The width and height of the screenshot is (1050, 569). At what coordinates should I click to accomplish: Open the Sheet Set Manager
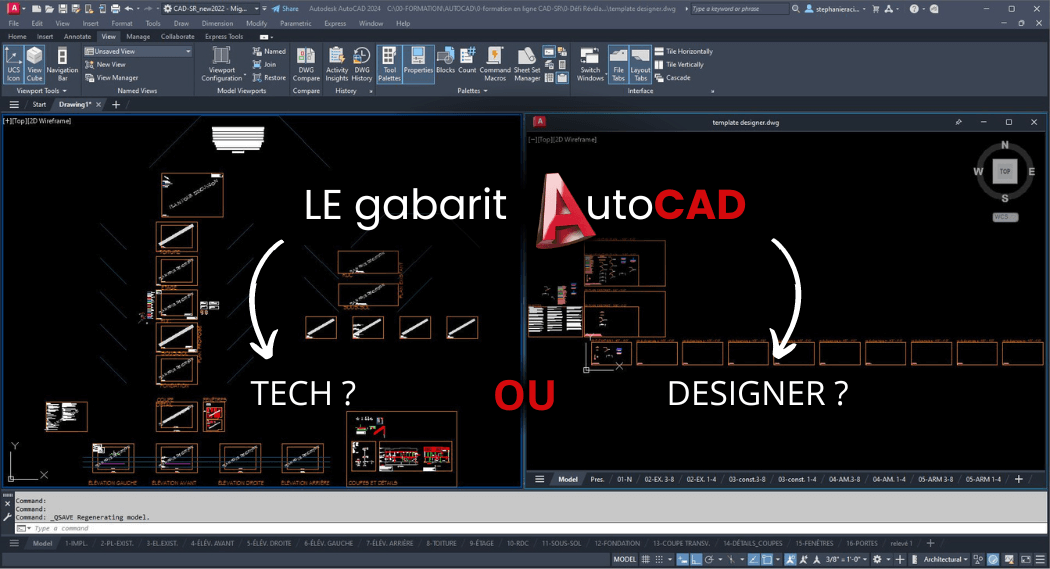[526, 64]
